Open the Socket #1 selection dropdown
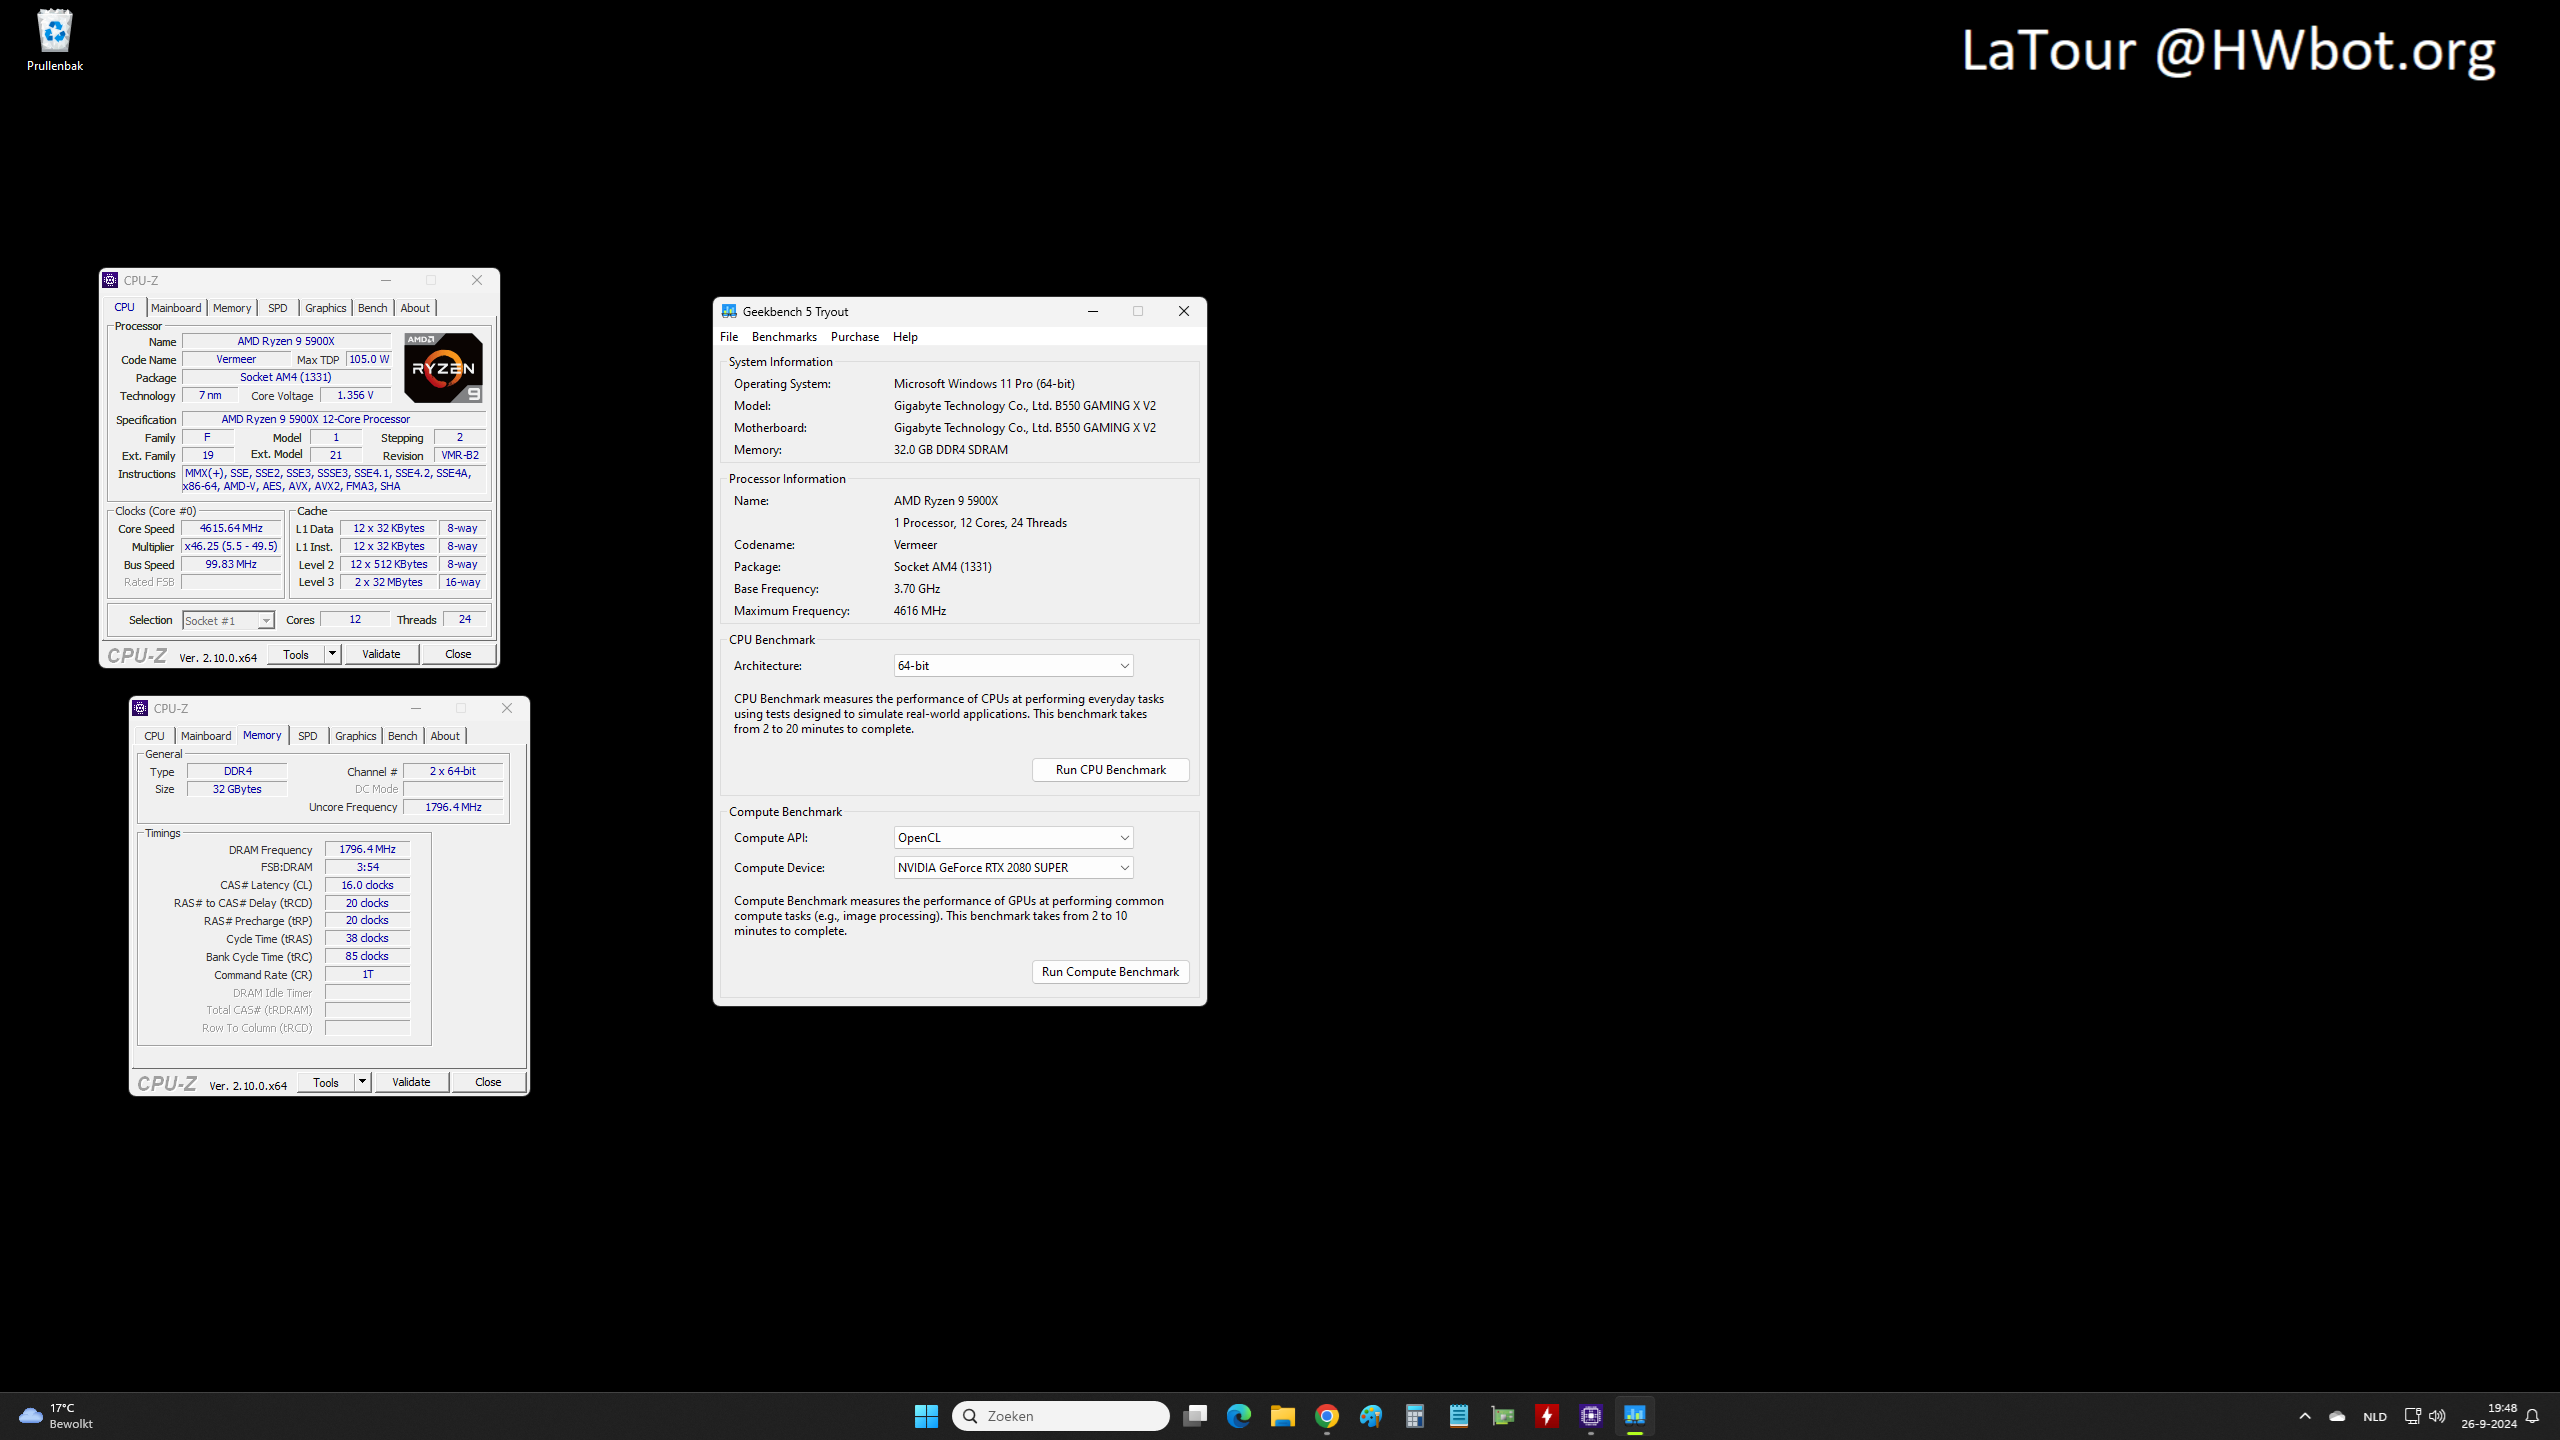The width and height of the screenshot is (2560, 1440). (228, 621)
